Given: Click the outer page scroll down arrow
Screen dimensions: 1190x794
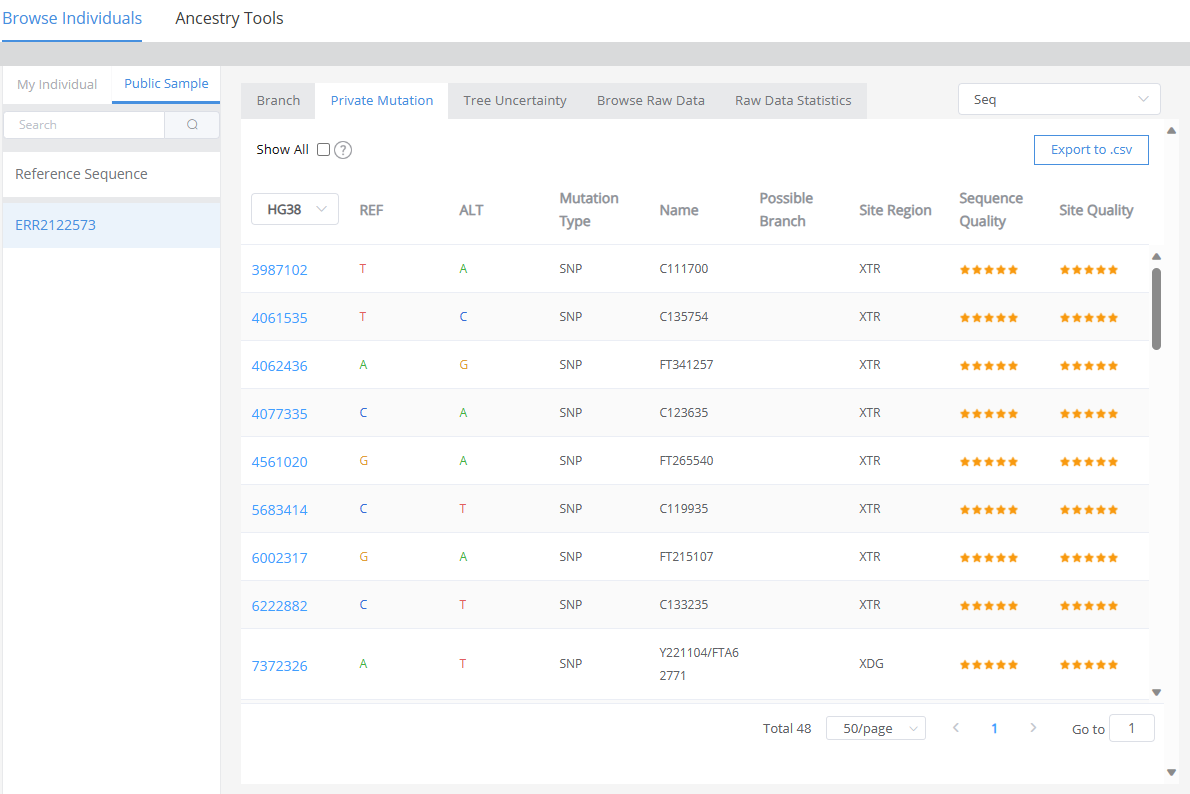Looking at the screenshot, I should 1172,772.
